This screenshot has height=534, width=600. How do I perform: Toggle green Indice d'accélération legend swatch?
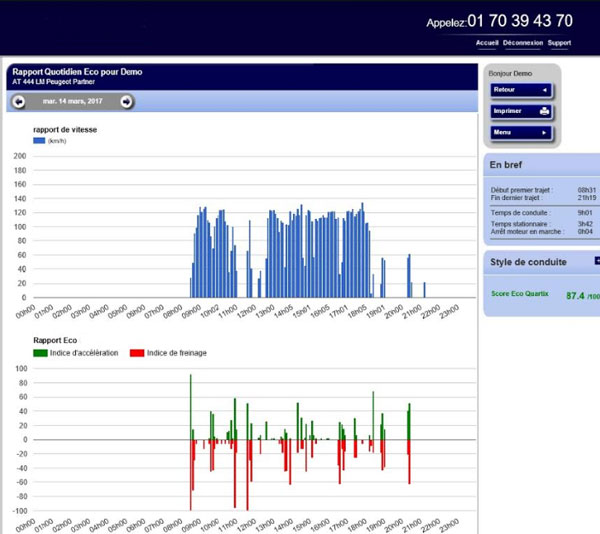[x=39, y=353]
